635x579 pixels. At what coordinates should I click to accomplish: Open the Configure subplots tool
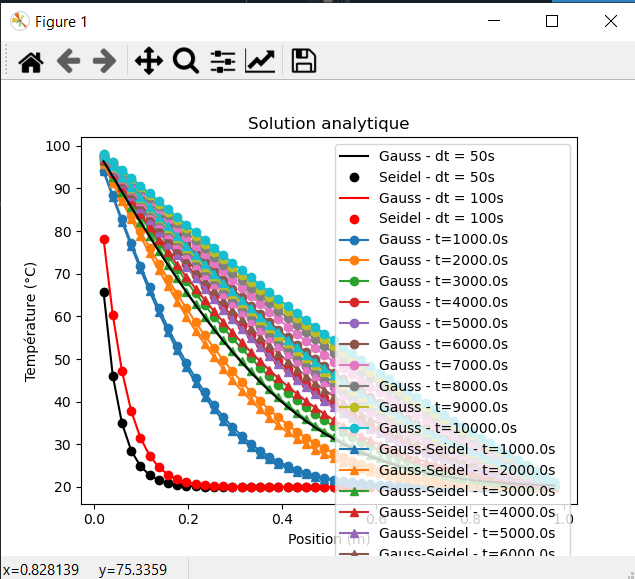tap(222, 62)
